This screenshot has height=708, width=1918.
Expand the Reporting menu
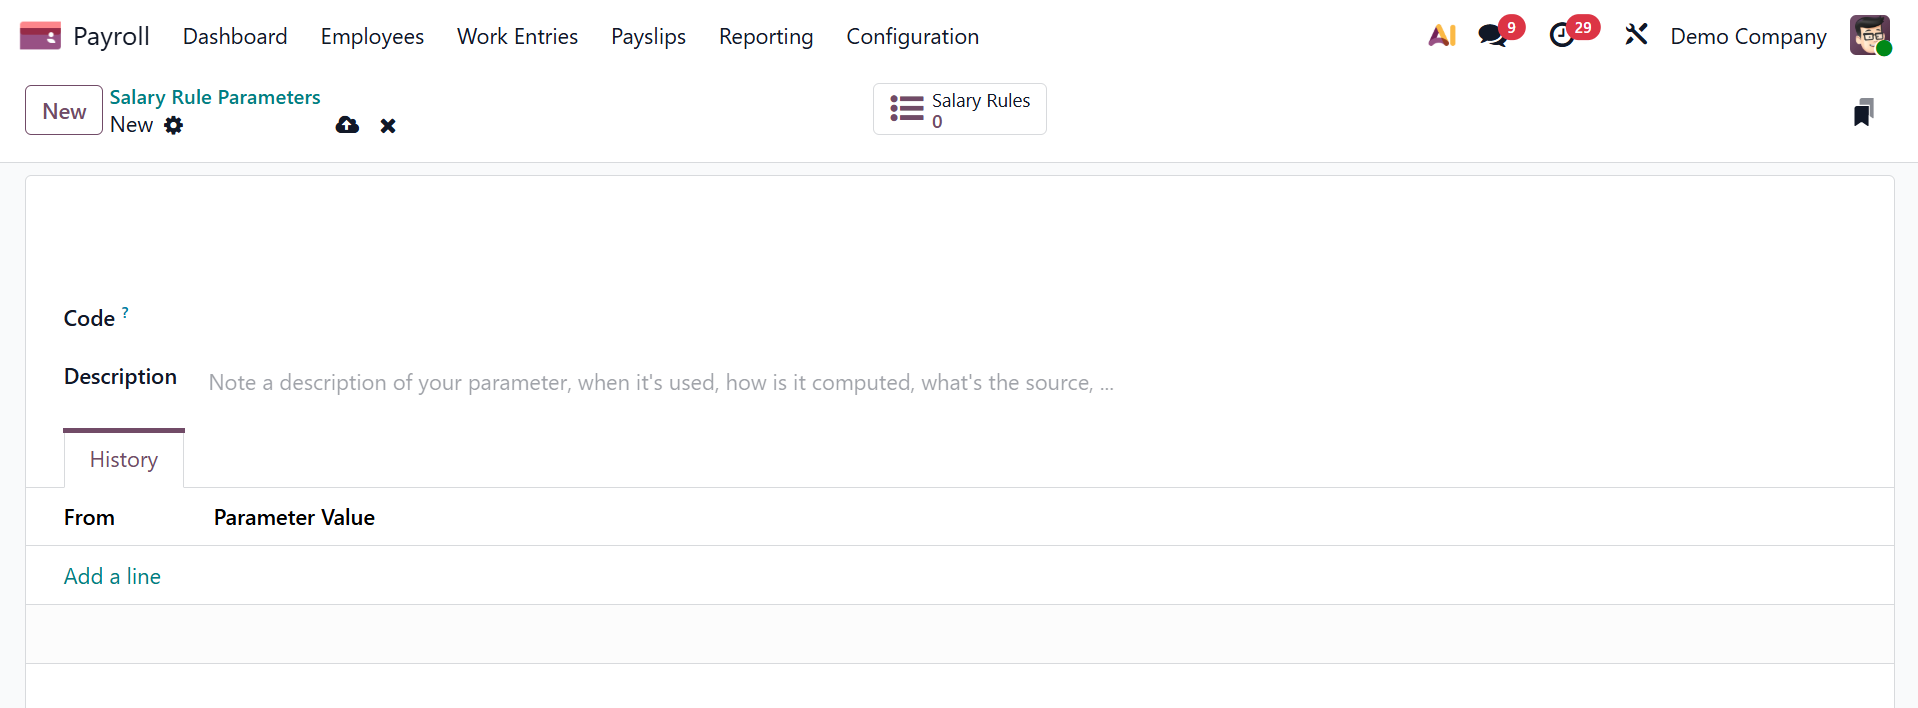[765, 37]
